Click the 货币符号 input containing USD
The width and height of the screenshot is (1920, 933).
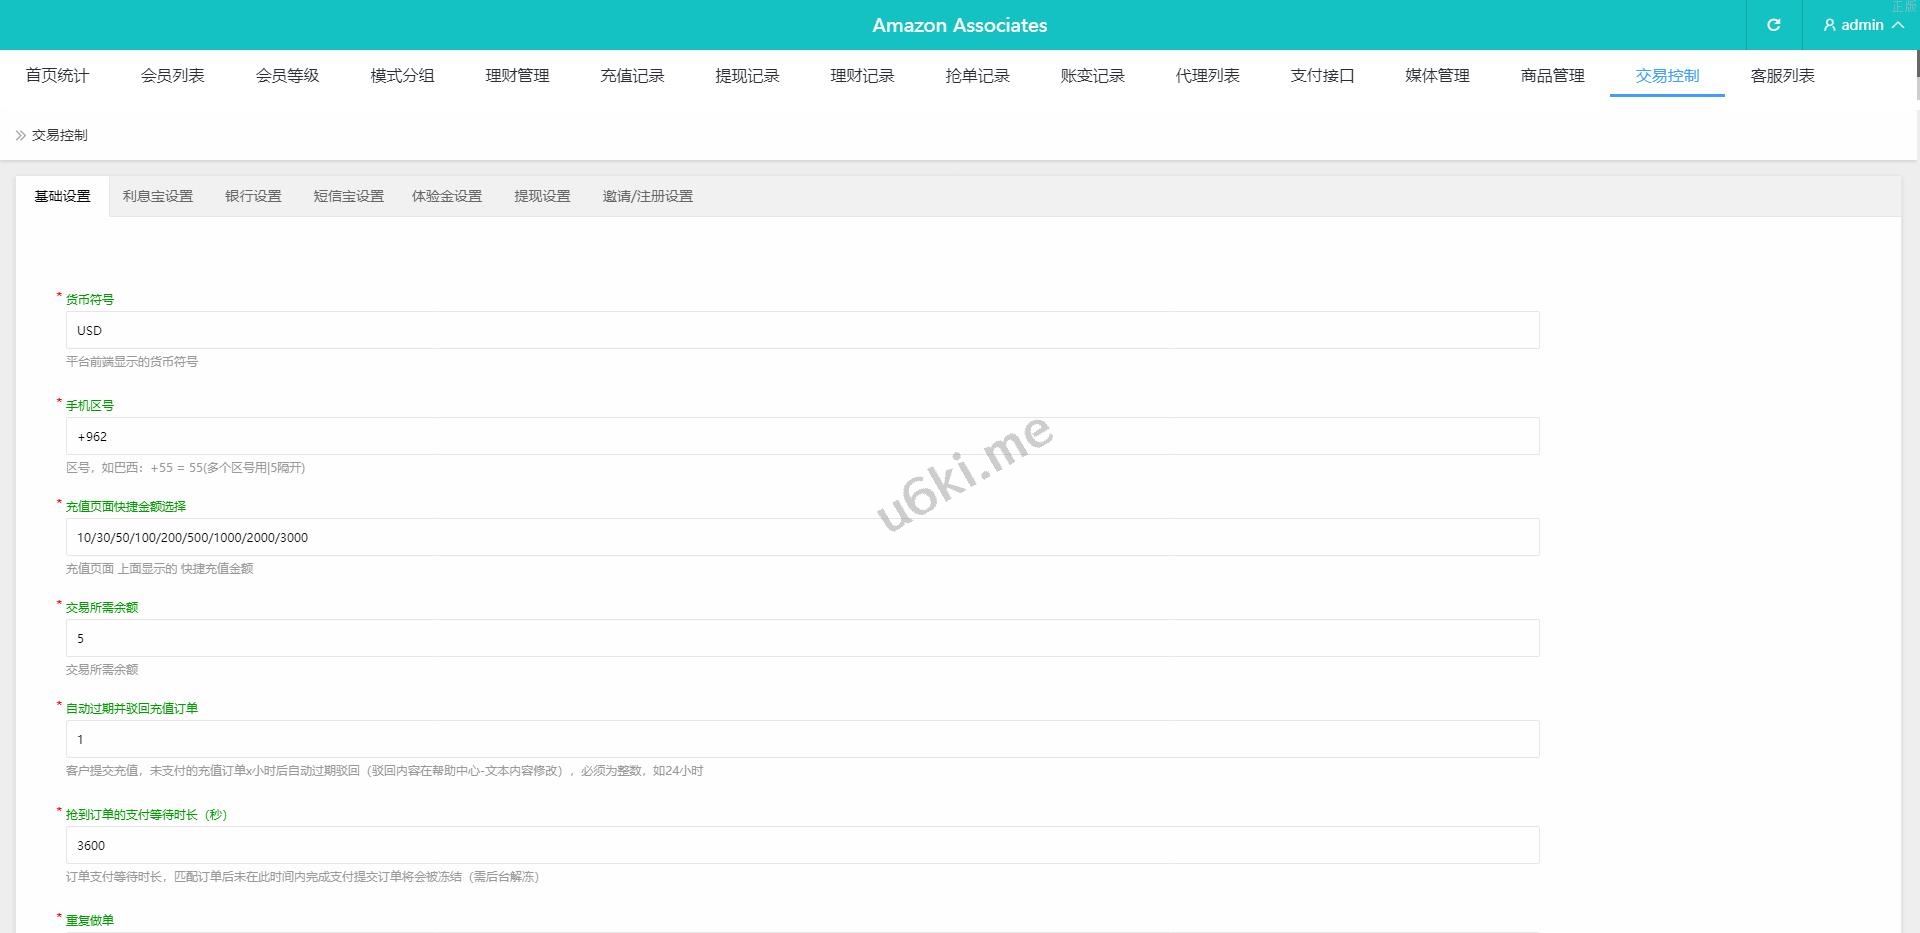pyautogui.click(x=802, y=330)
